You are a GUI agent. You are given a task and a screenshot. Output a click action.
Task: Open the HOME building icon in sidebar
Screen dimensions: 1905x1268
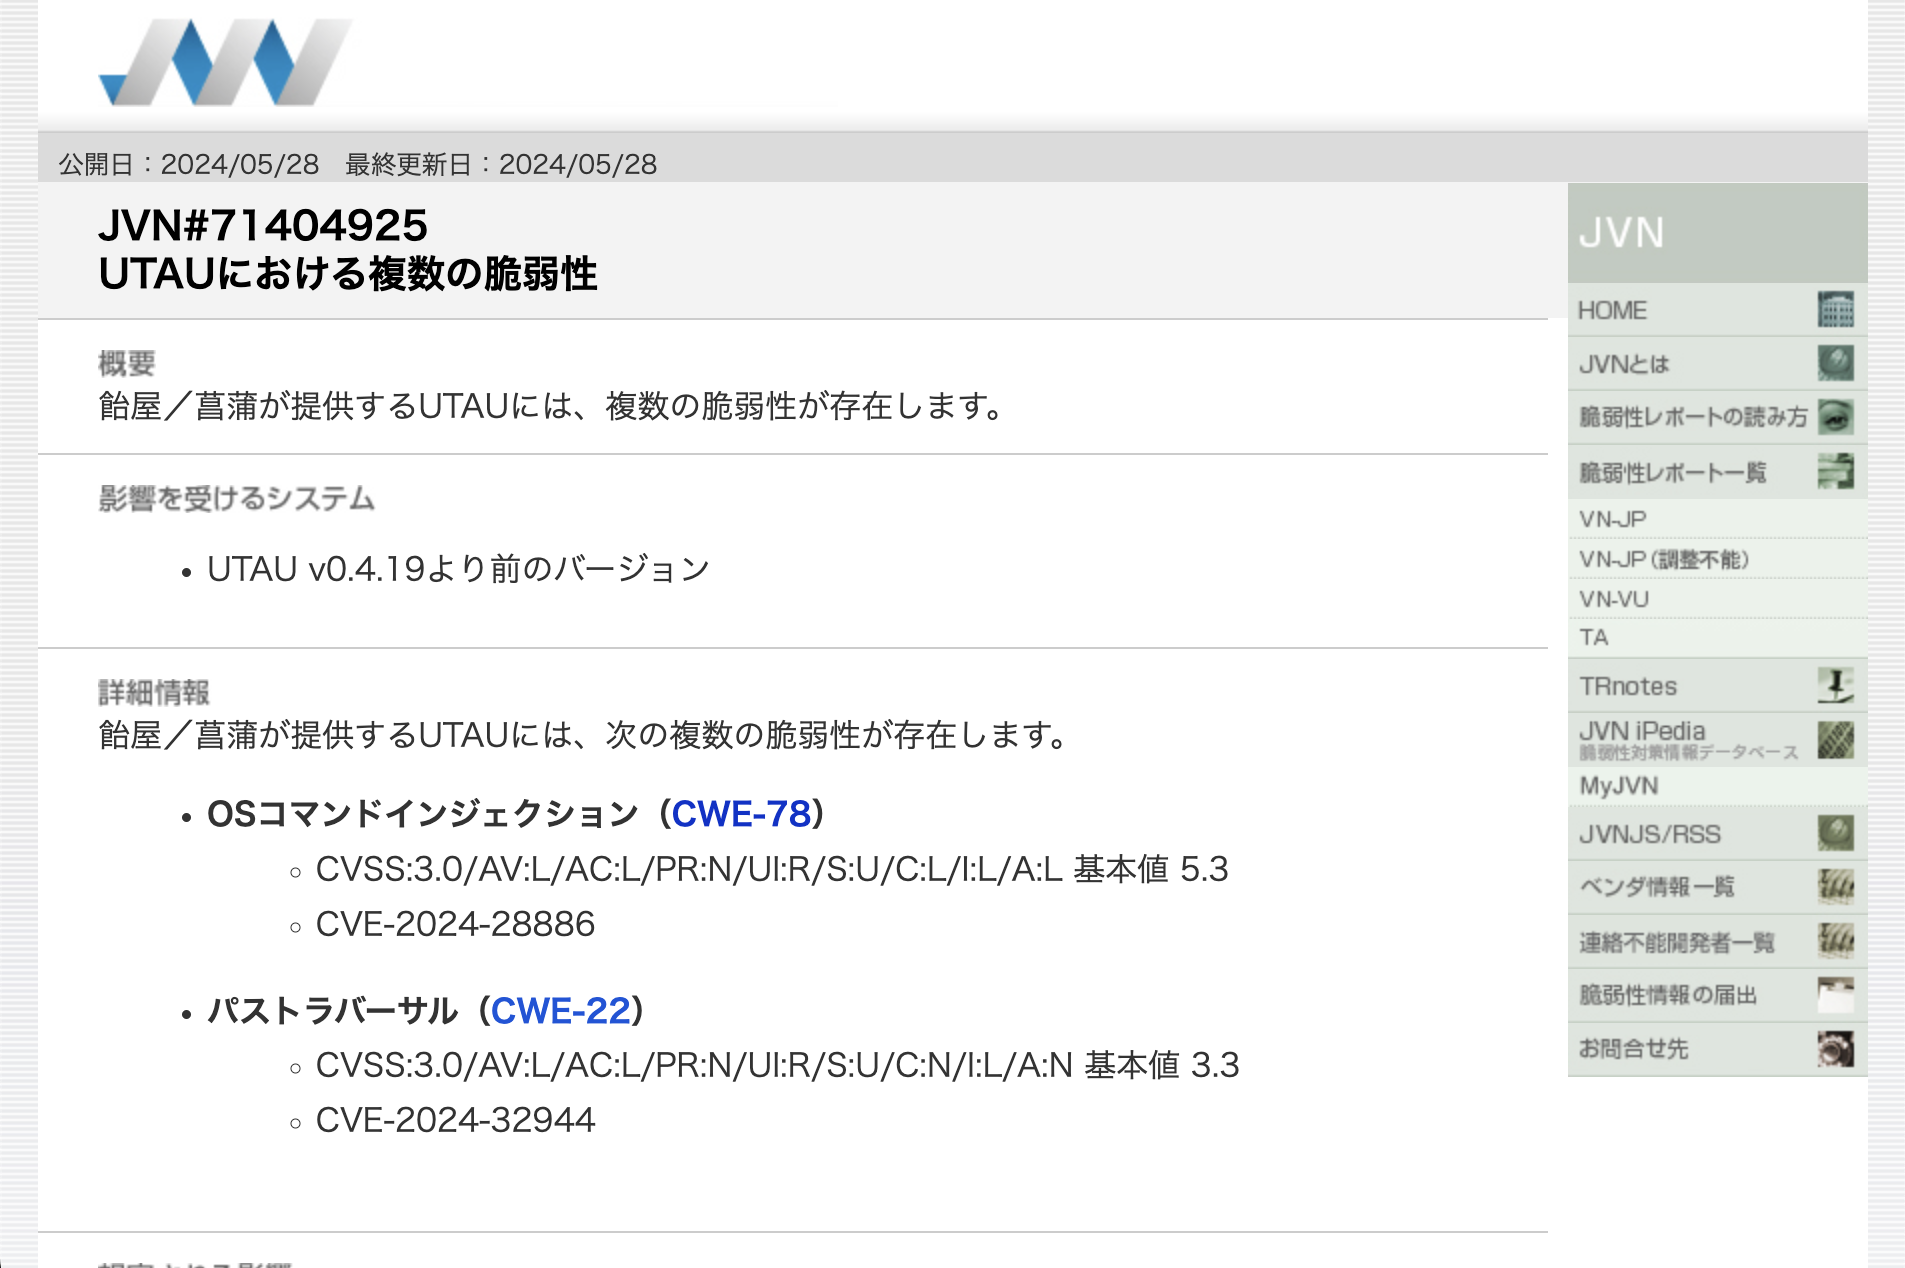tap(1835, 310)
